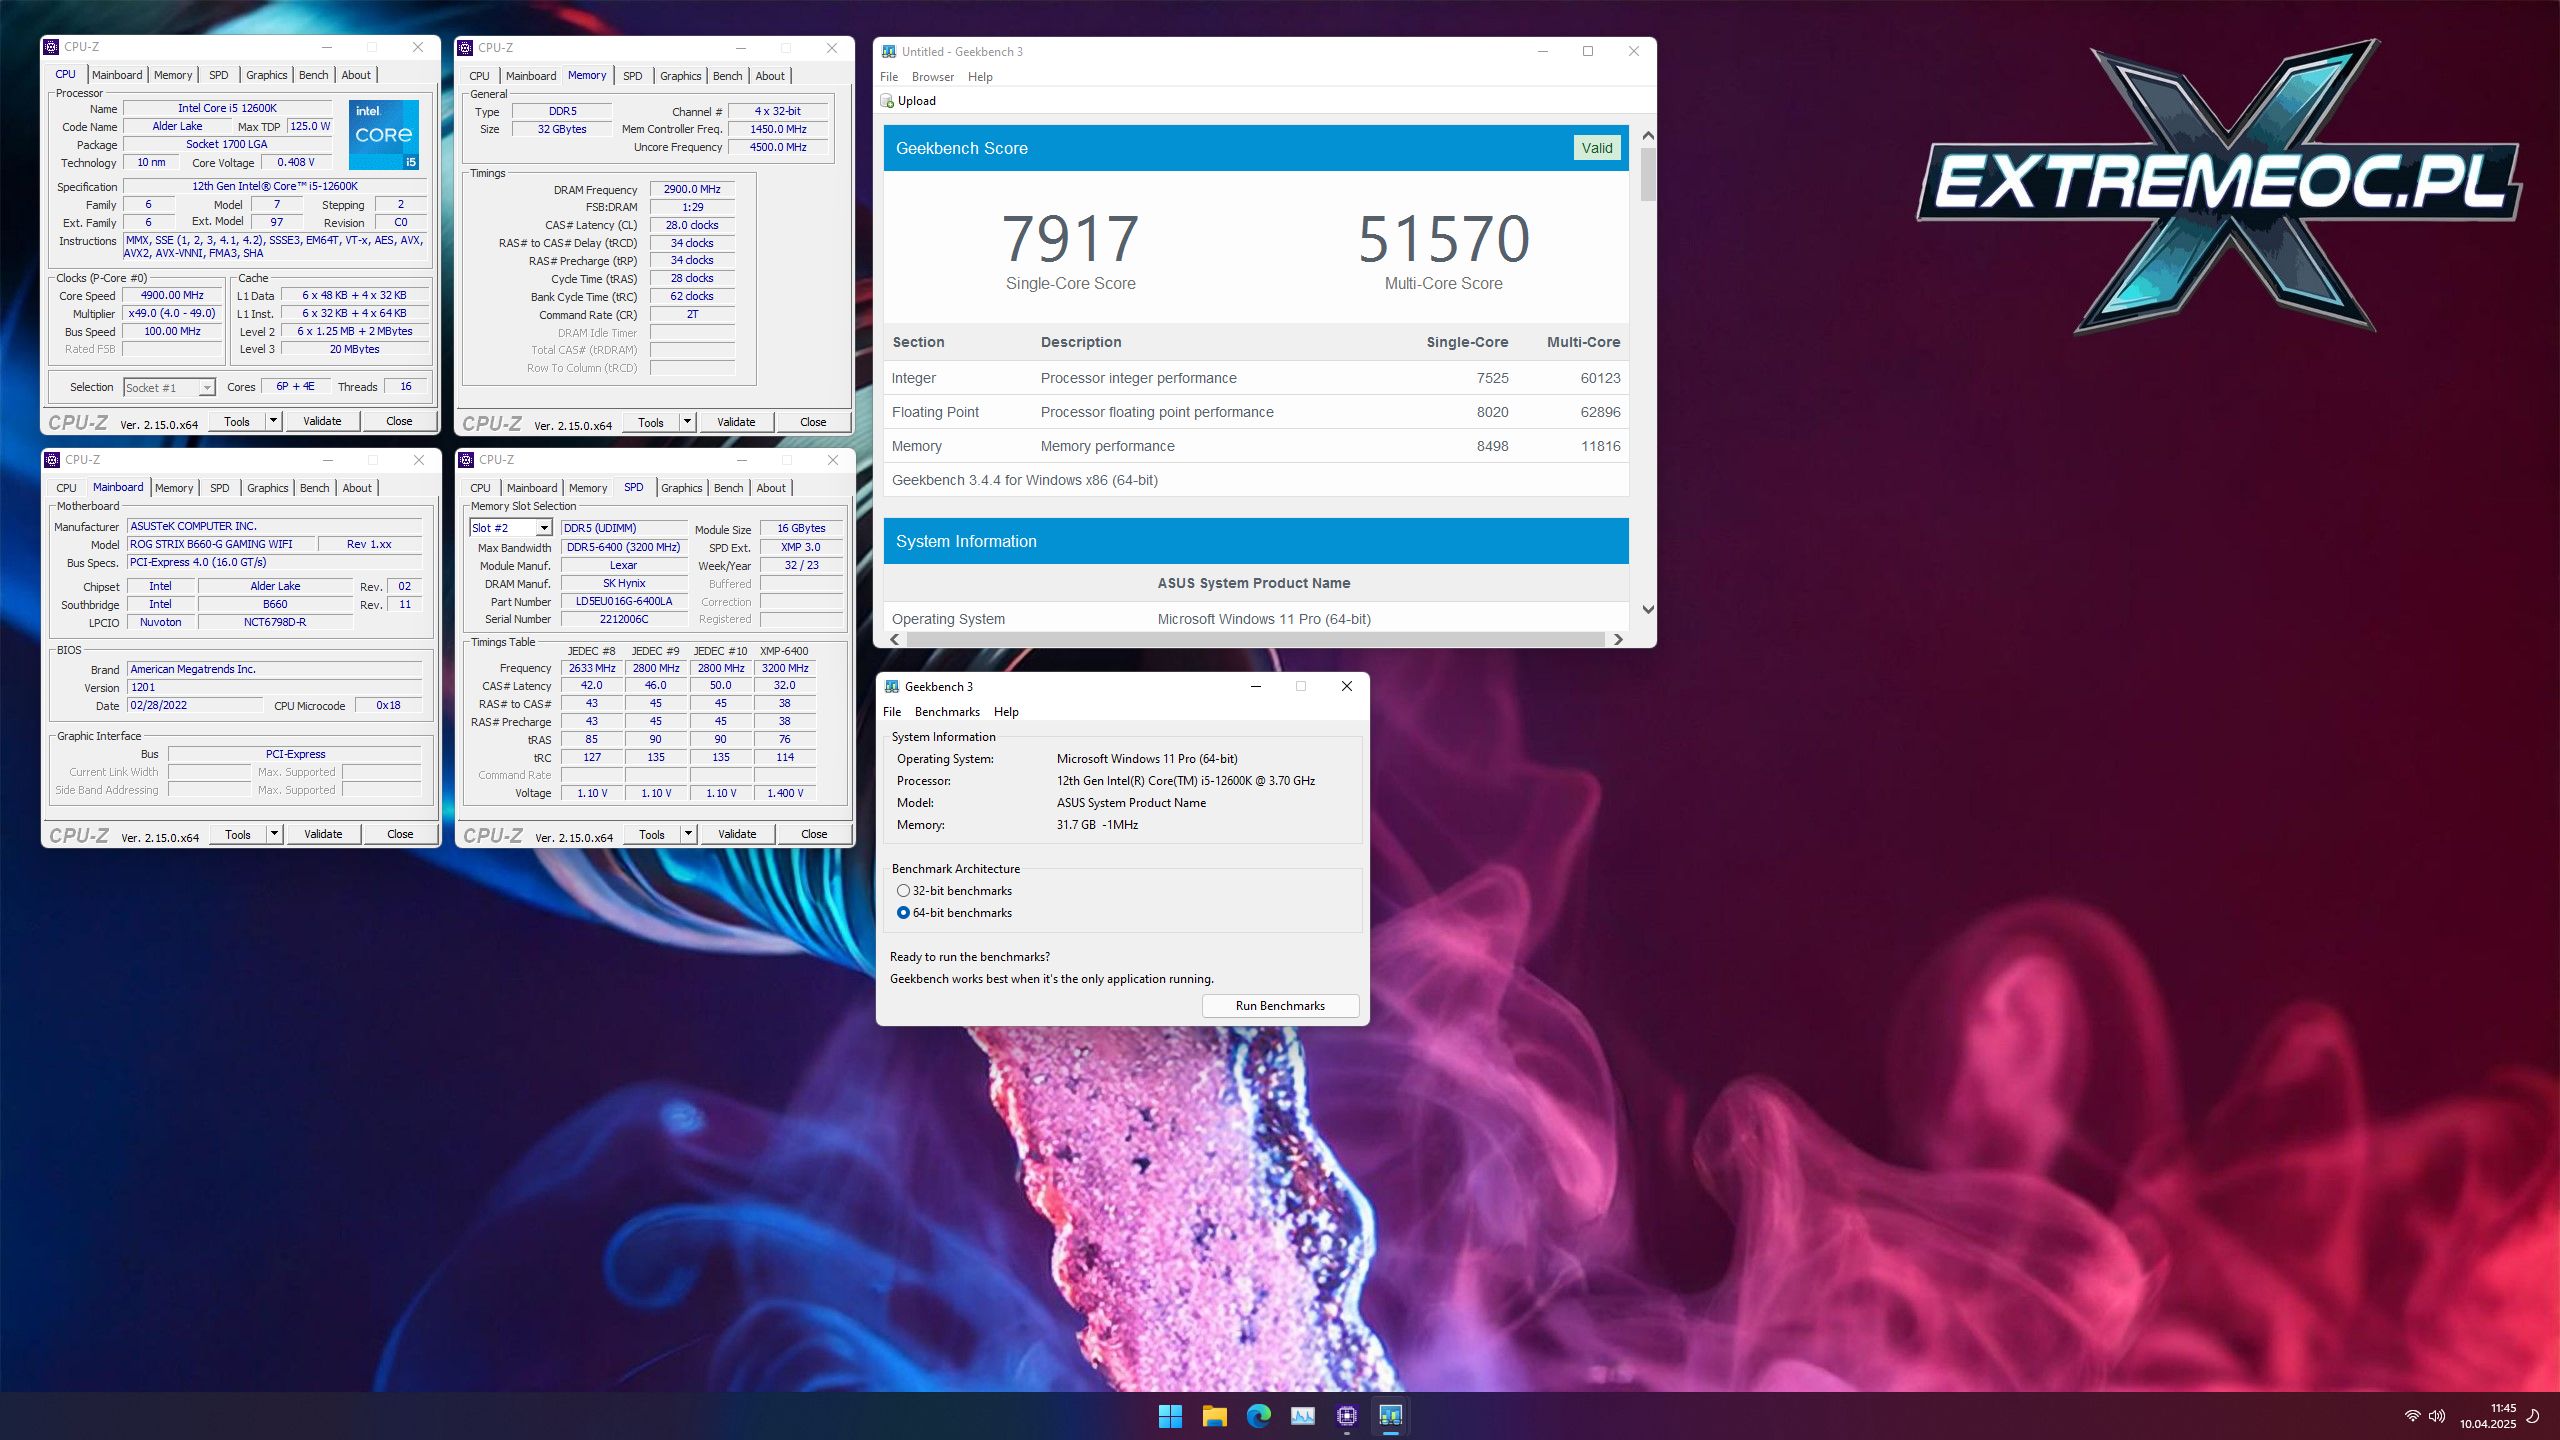
Task: Expand Tools dropdown arrow in Memory tab window
Action: click(687, 422)
